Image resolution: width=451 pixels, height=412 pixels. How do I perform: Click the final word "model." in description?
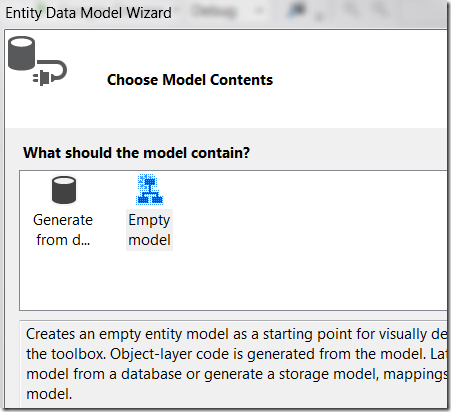(49, 394)
